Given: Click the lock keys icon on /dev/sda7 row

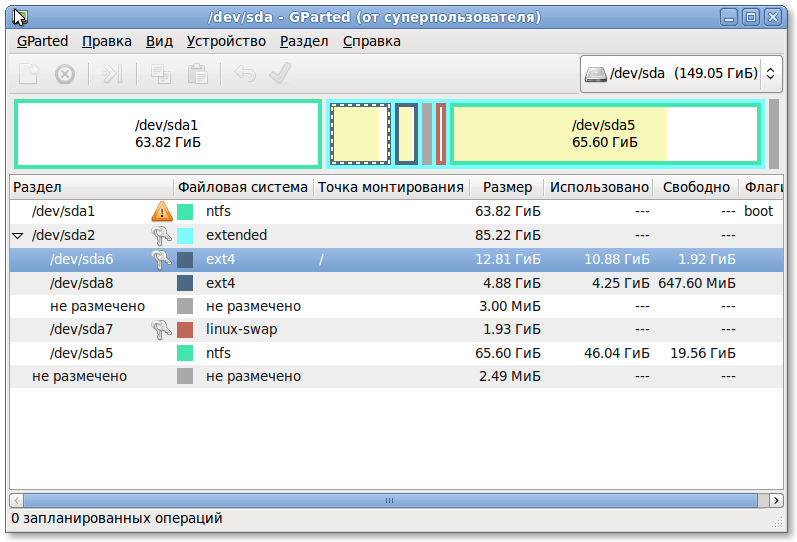Looking at the screenshot, I should (162, 329).
